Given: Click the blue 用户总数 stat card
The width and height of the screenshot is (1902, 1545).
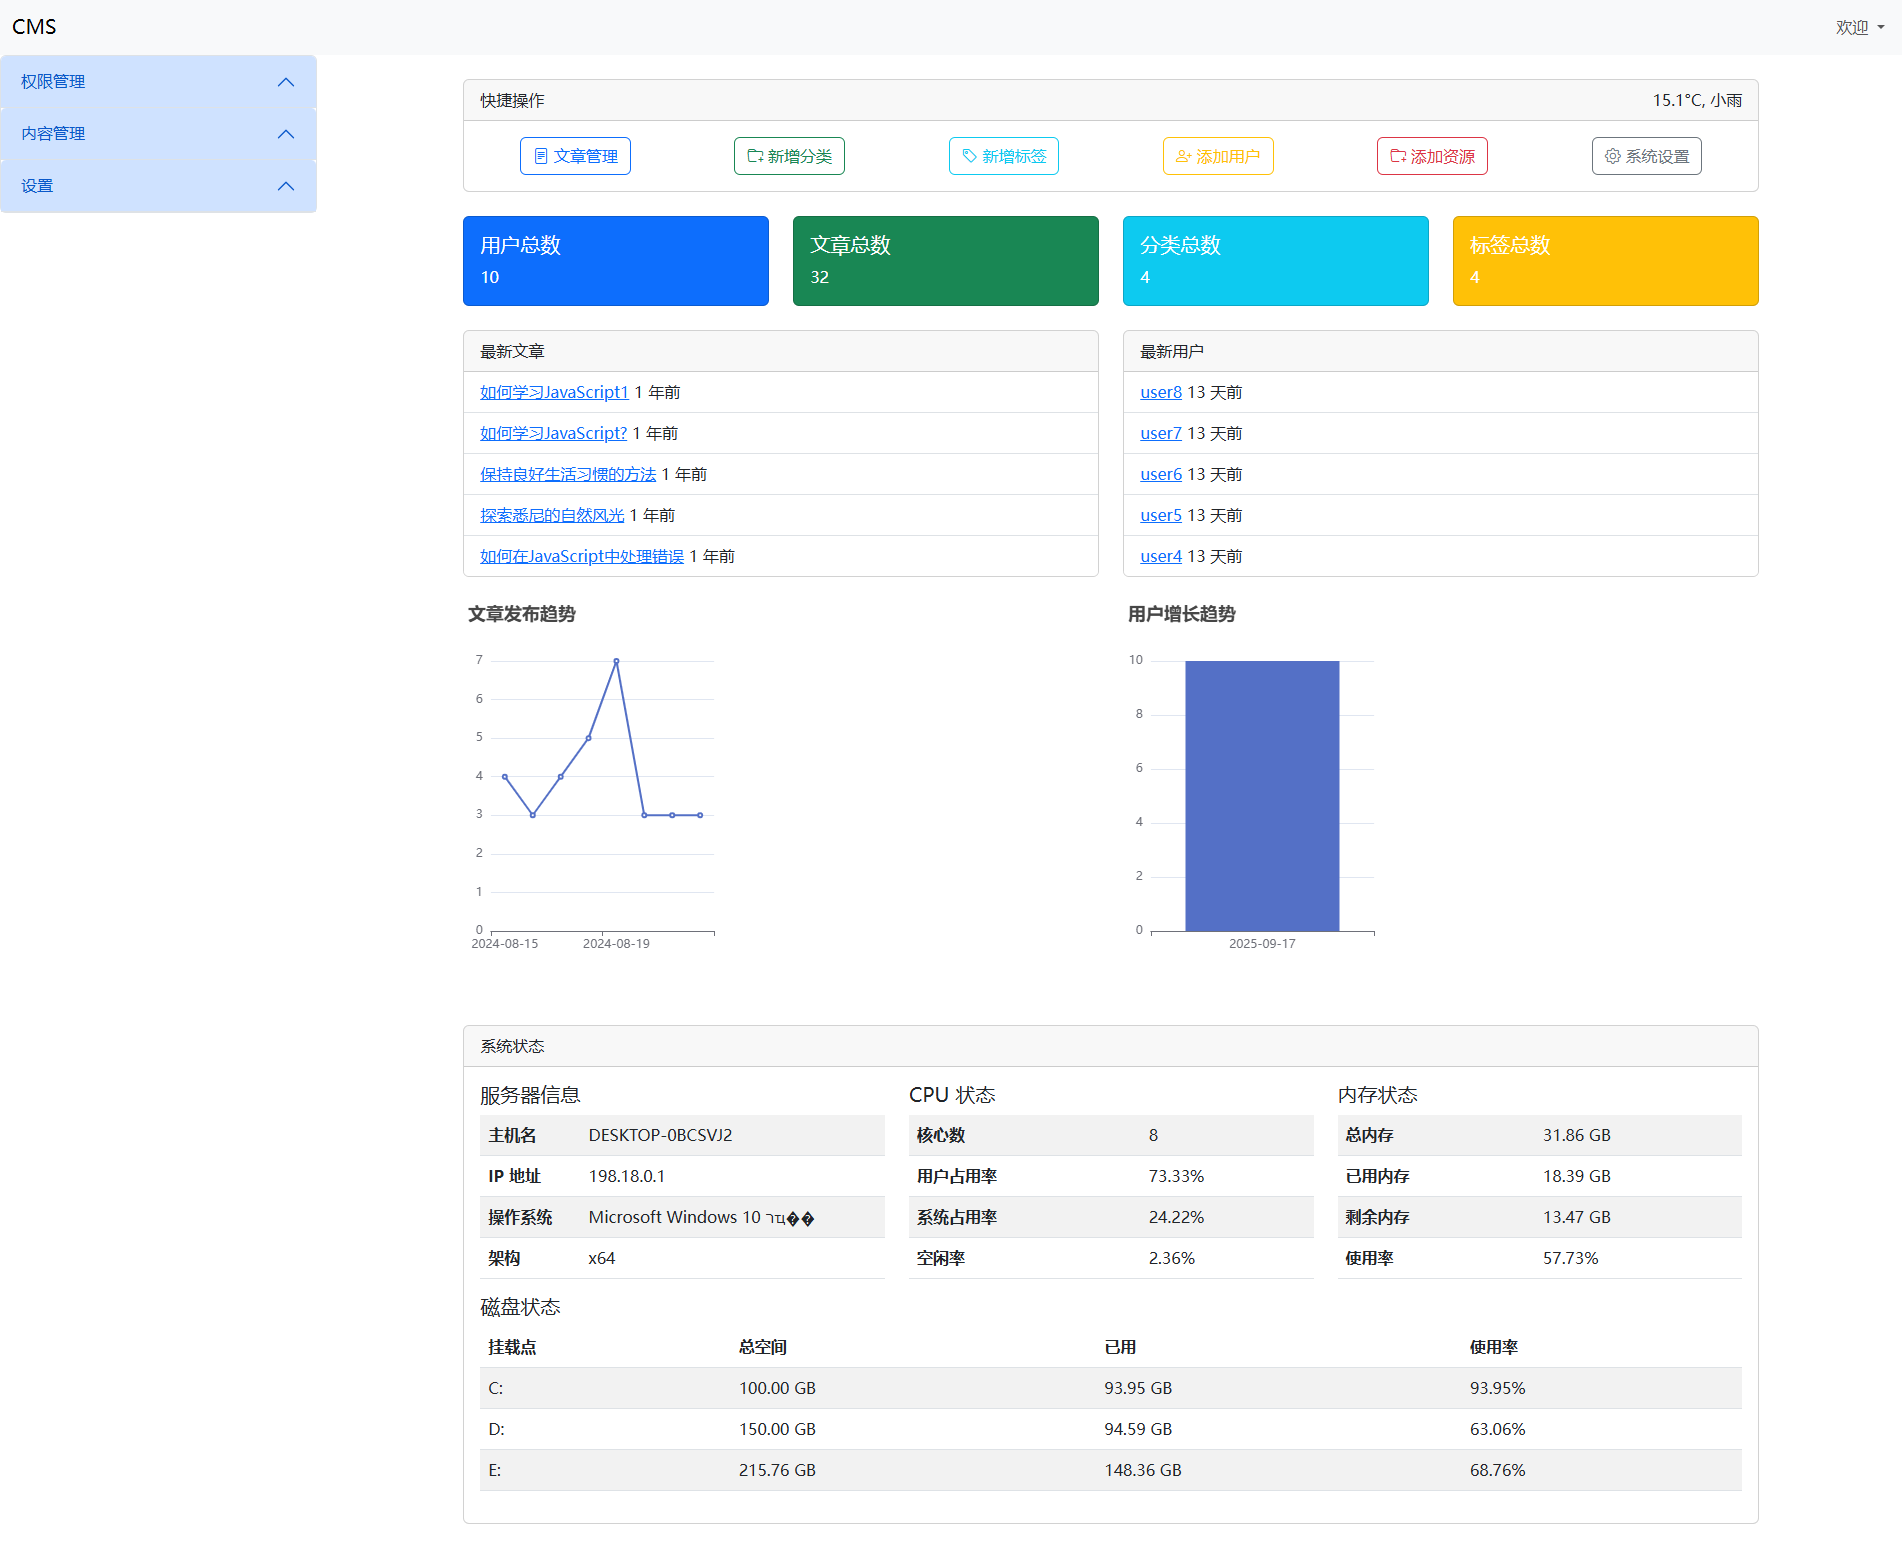Looking at the screenshot, I should click(x=615, y=261).
